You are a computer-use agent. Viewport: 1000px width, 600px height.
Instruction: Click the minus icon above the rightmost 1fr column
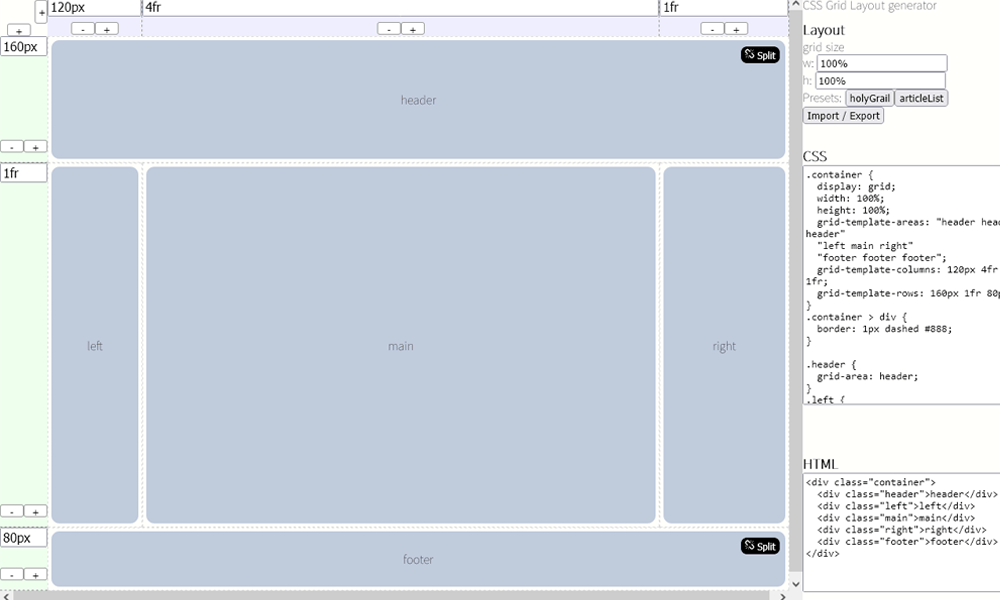(x=713, y=28)
